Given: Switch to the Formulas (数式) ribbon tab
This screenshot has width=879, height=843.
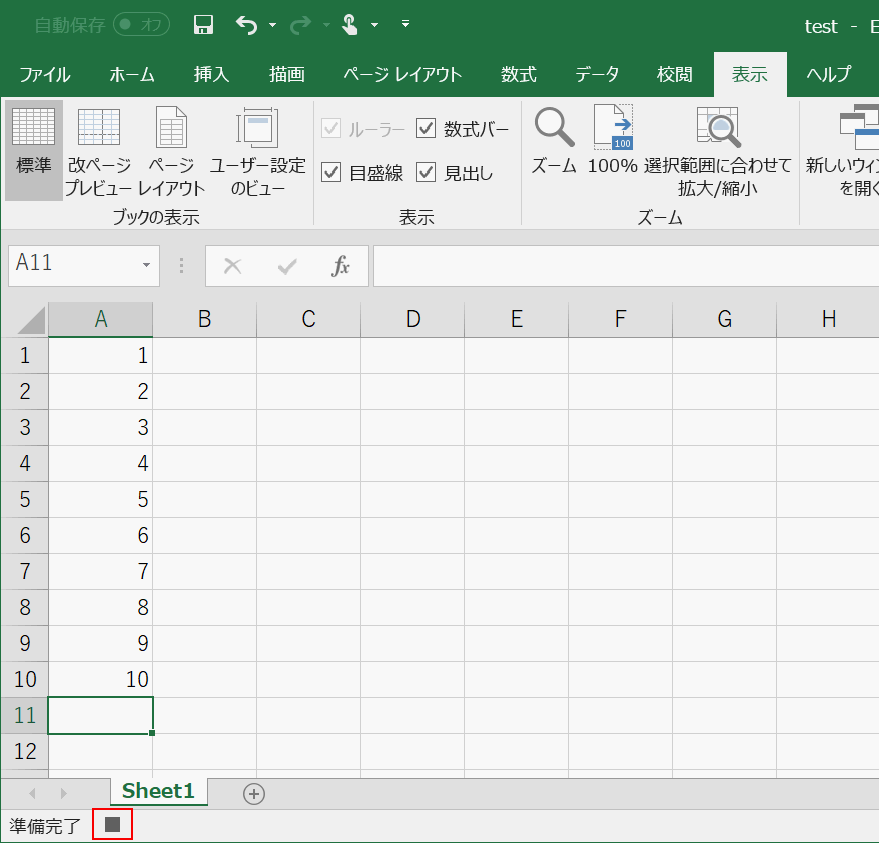Looking at the screenshot, I should [519, 74].
